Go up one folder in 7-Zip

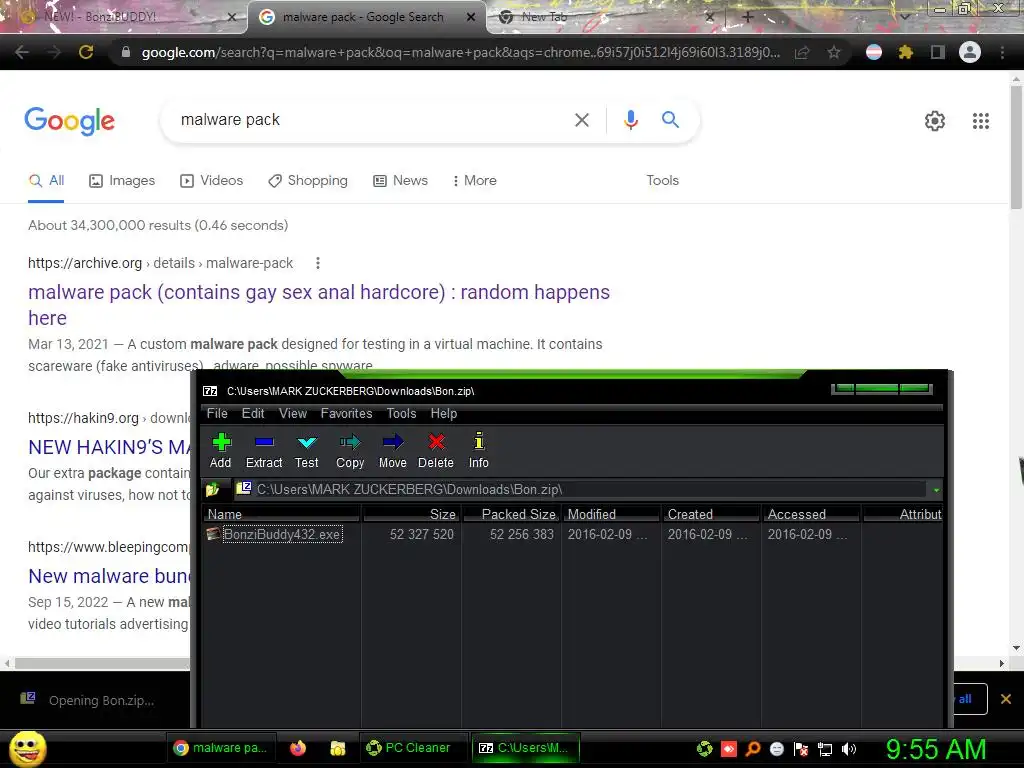pos(212,489)
